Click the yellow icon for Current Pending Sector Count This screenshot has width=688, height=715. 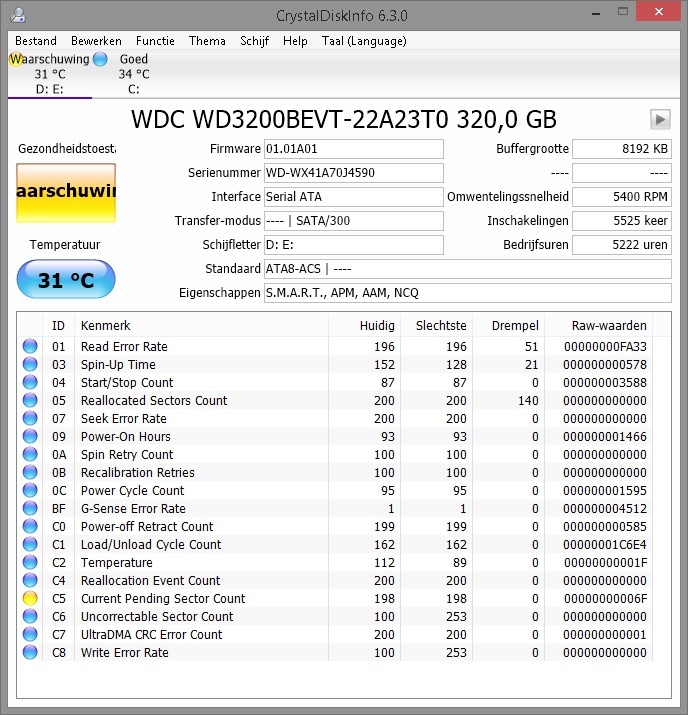click(30, 598)
